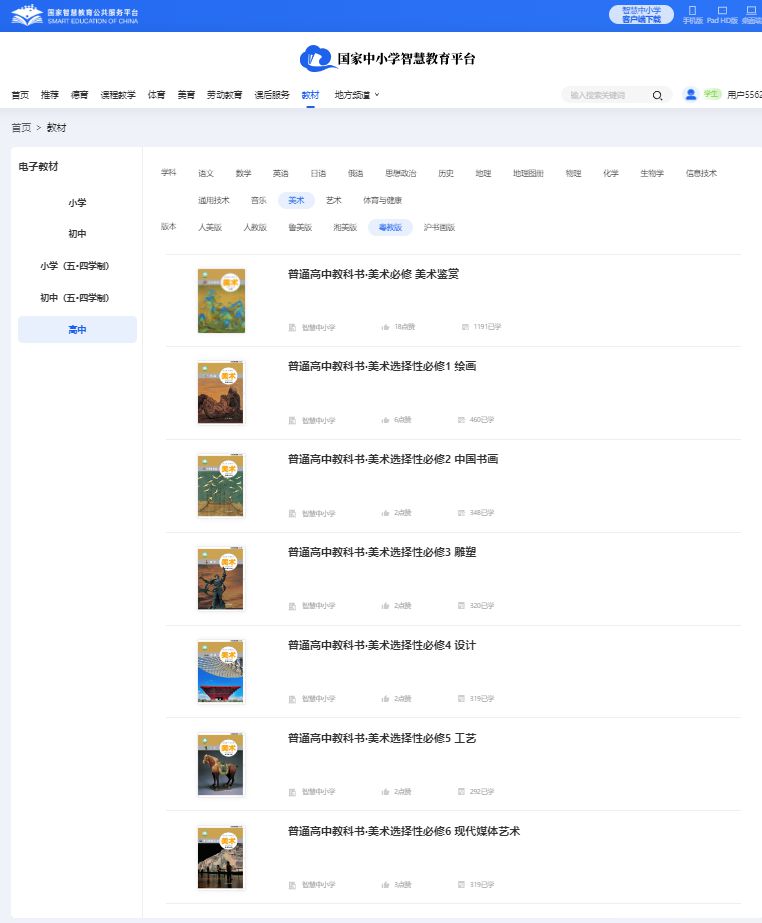
Task: Click thumbs-up icon for 美术鉴赏 textbook
Action: point(385,327)
